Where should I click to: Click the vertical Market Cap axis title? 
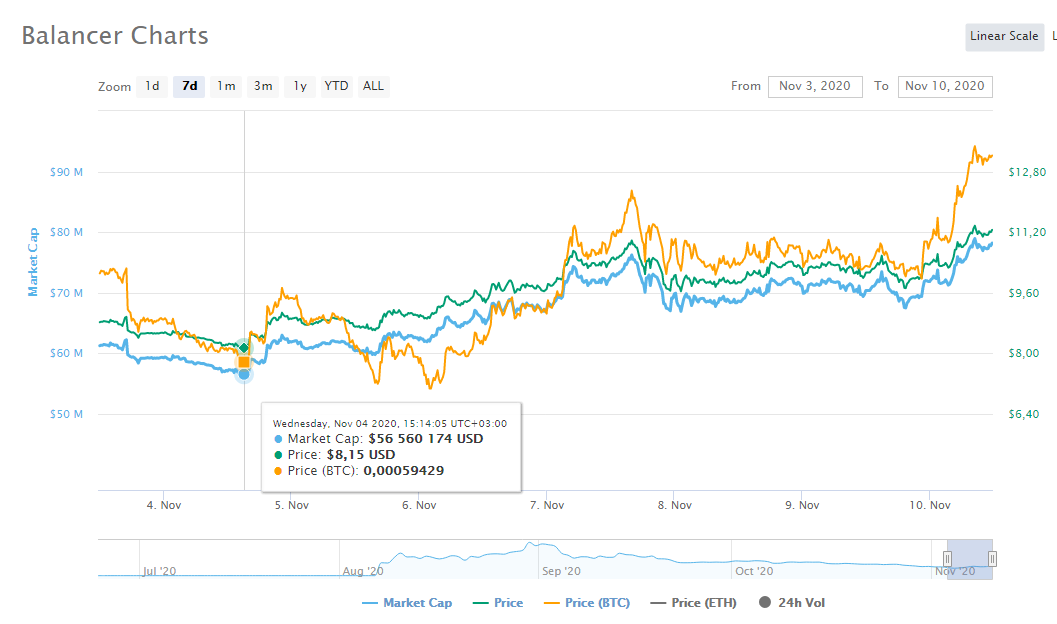pos(33,262)
